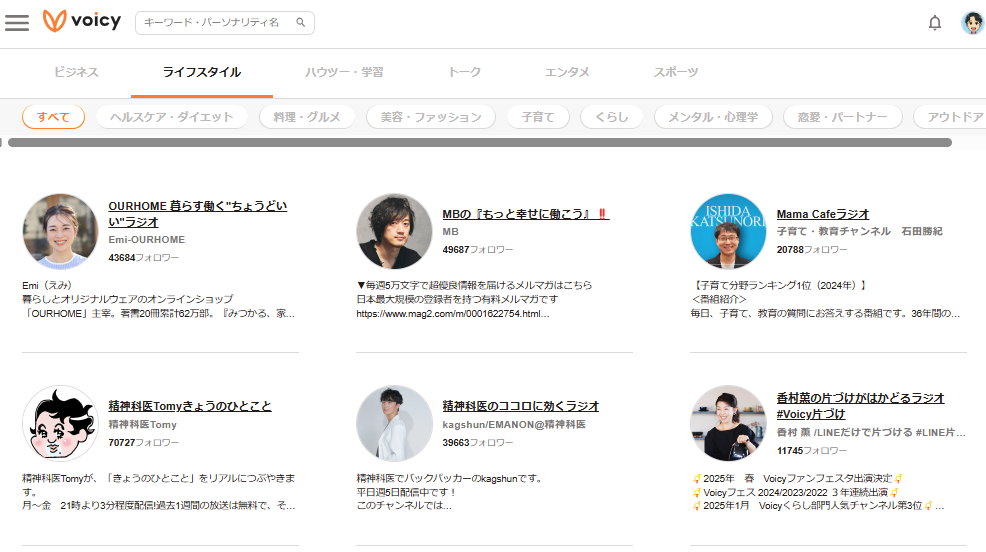This screenshot has height=552, width=986.
Task: Filter by 美容・ファッション
Action: (x=431, y=117)
